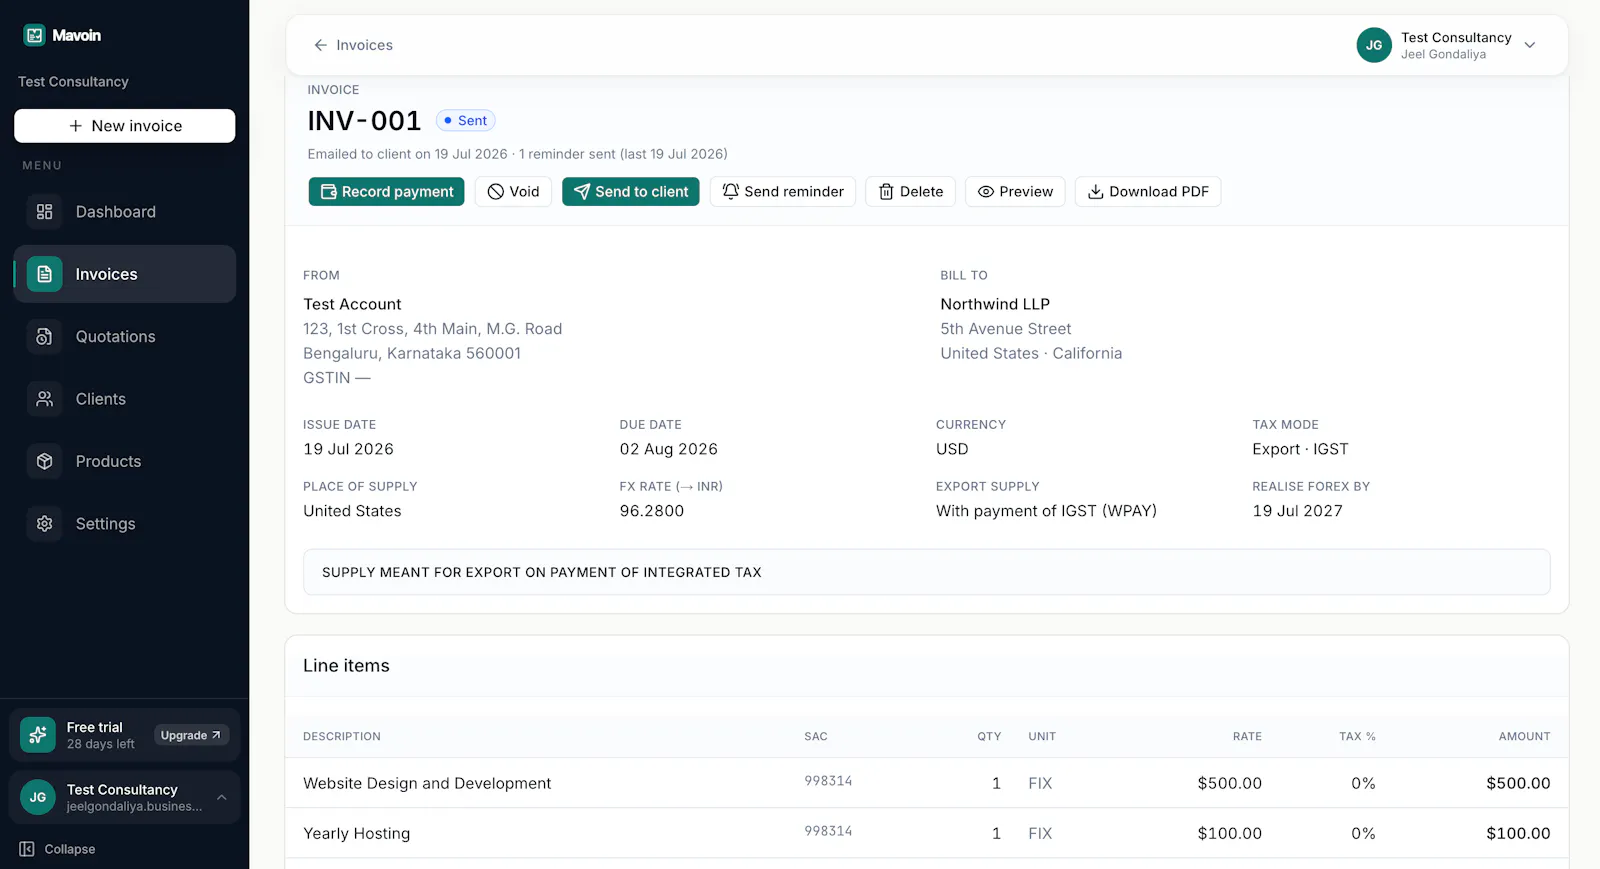
Task: Click the bell icon on Send reminder
Action: click(731, 192)
